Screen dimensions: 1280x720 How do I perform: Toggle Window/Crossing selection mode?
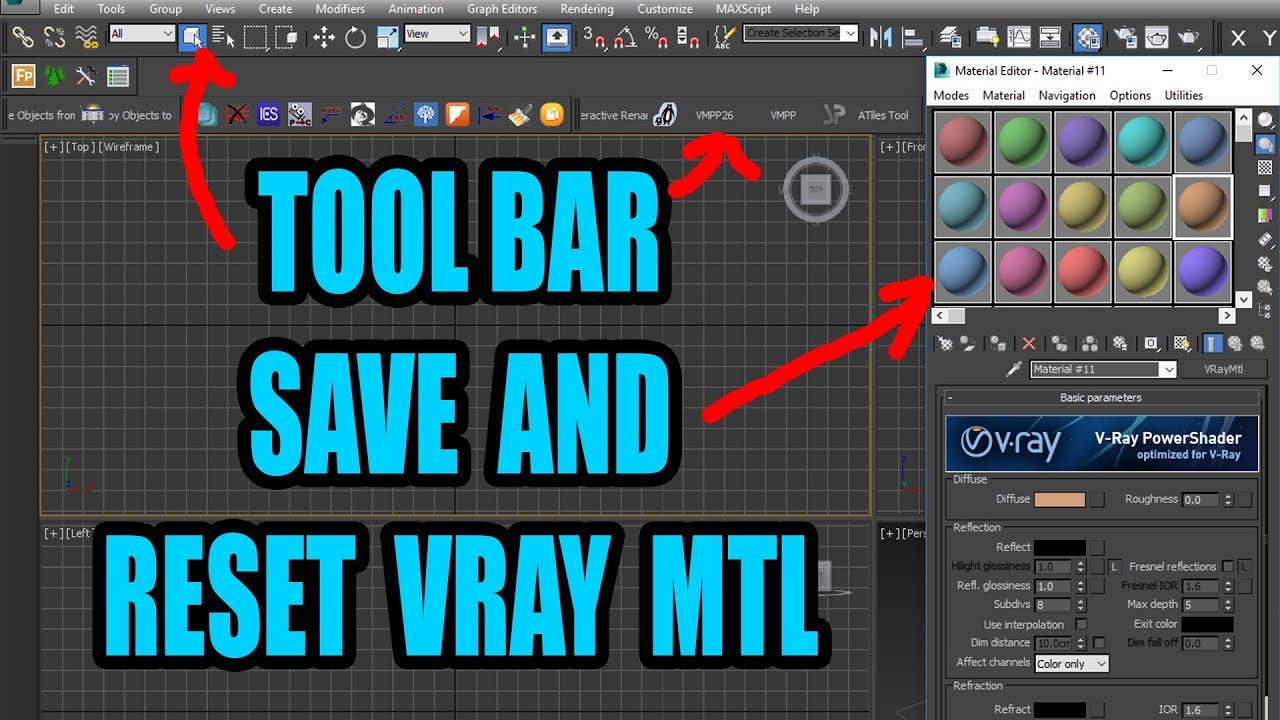click(x=288, y=38)
